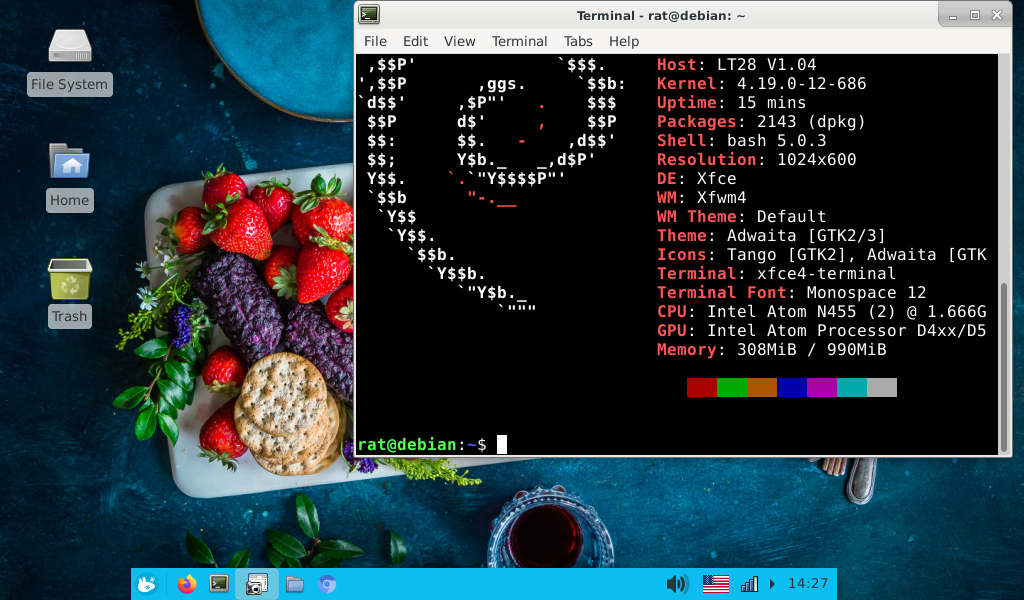Click the 'Theme: Adwaita [GTK2/3]' line
1024x600 pixels.
point(771,235)
